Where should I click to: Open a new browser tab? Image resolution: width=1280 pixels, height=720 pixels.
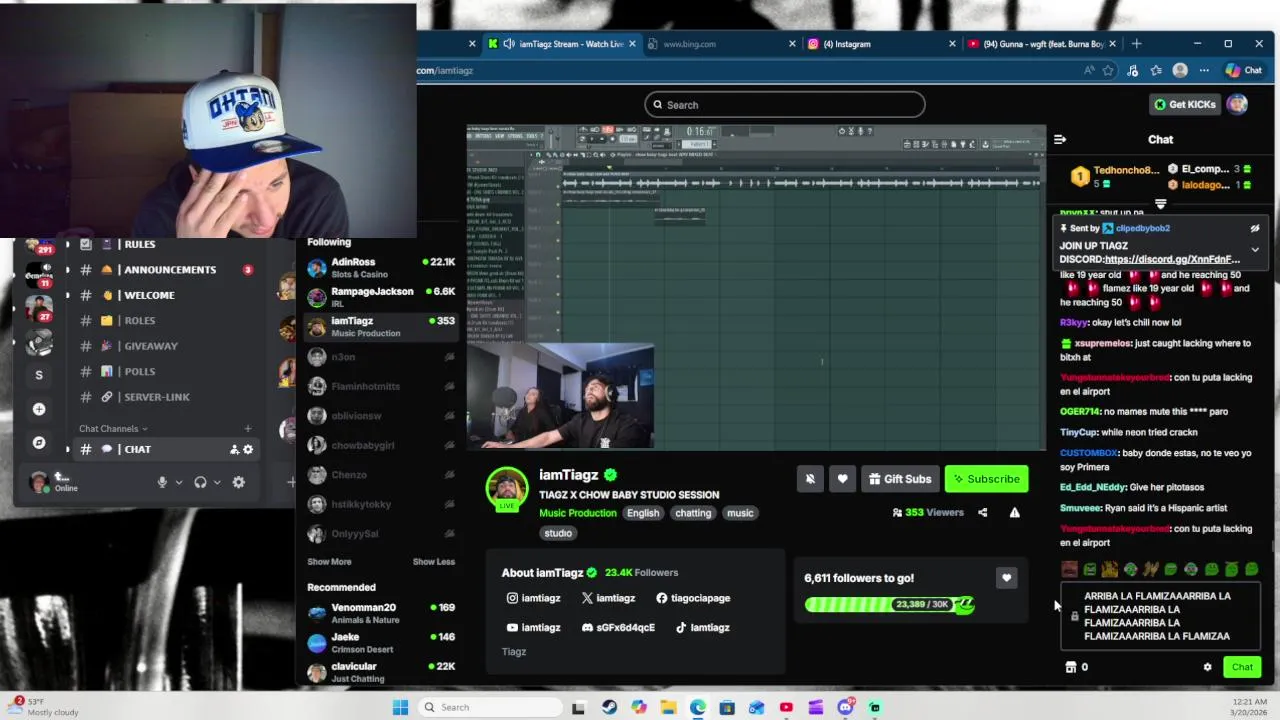(x=1136, y=44)
